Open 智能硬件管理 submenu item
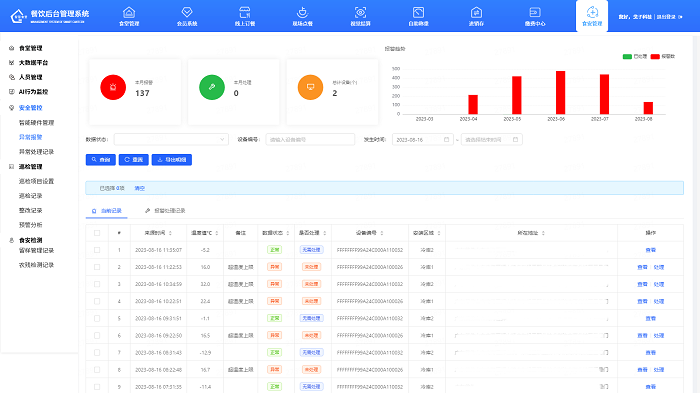The height and width of the screenshot is (393, 700). (36, 122)
